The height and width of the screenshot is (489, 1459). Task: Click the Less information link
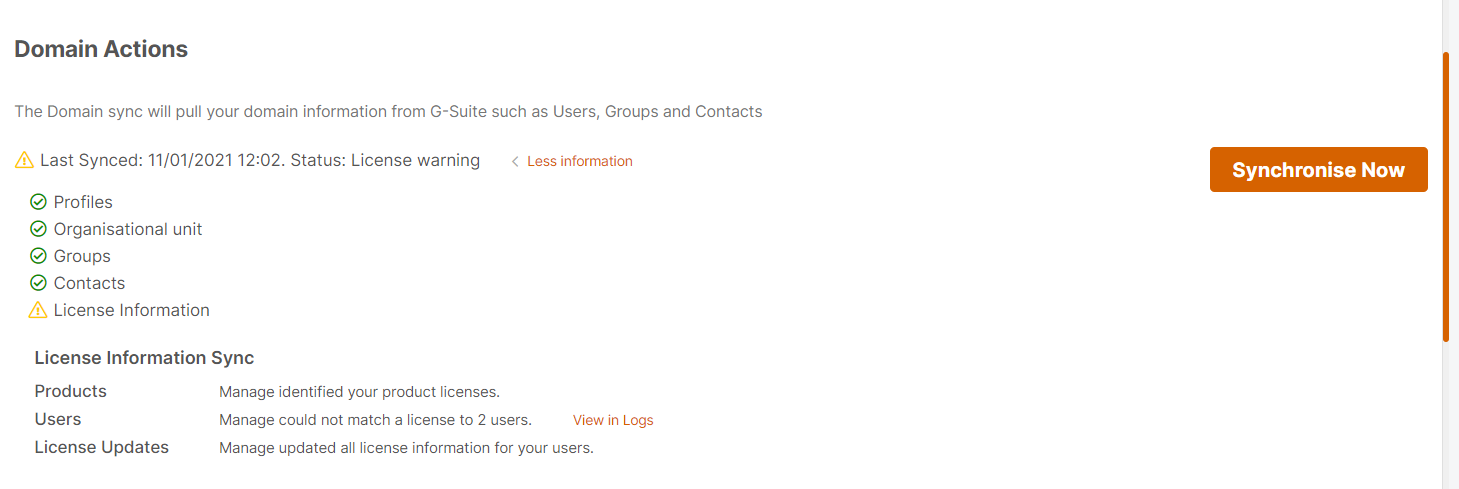click(580, 161)
